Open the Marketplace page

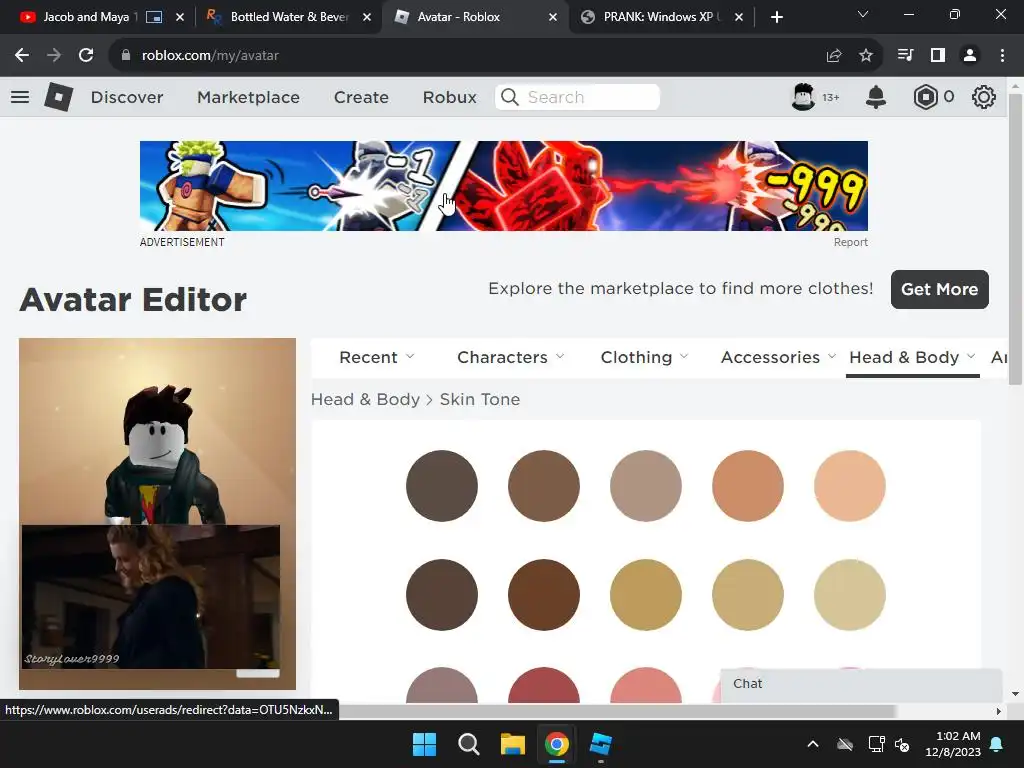tap(248, 97)
